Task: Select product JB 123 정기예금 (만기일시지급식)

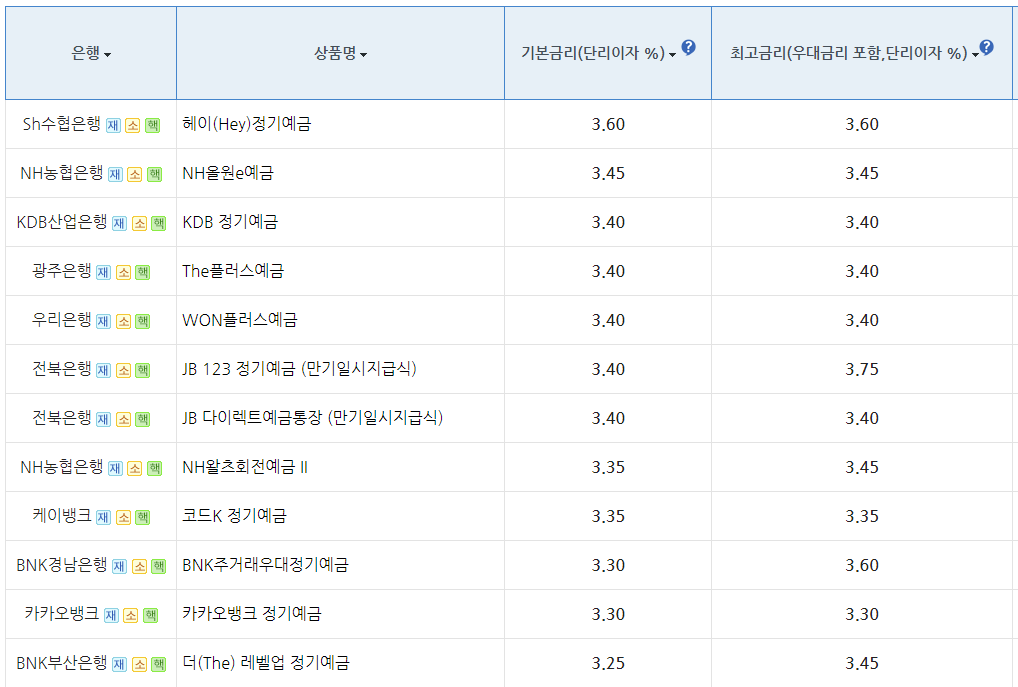Action: pyautogui.click(x=299, y=369)
